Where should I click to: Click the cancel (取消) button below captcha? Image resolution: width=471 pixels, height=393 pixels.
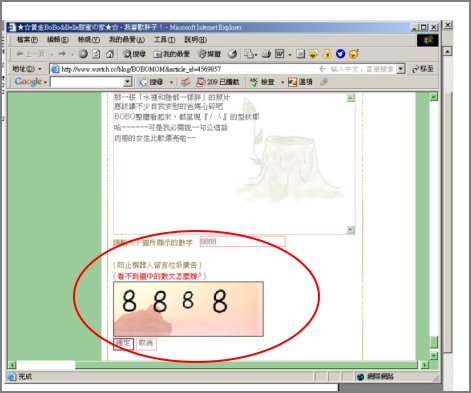pos(146,344)
